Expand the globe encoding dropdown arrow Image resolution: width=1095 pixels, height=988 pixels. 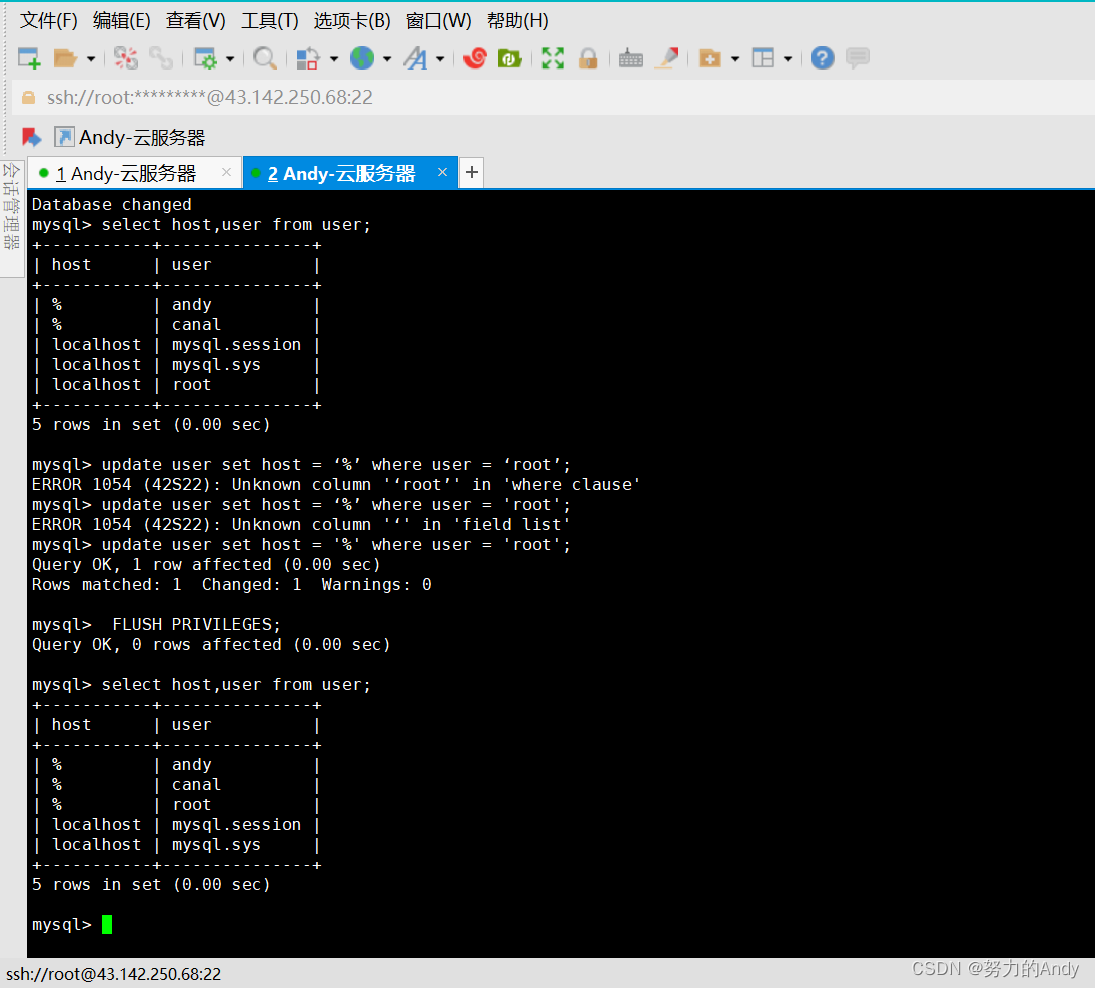pyautogui.click(x=387, y=59)
